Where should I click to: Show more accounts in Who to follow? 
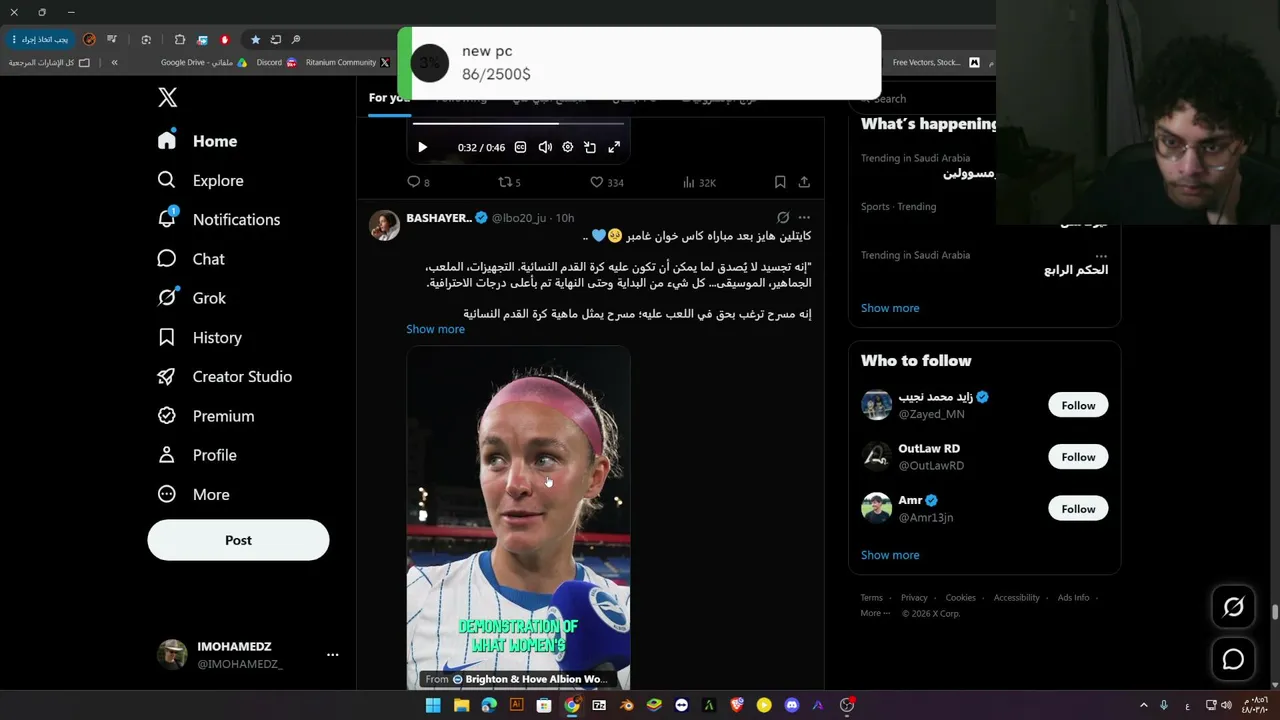[890, 555]
